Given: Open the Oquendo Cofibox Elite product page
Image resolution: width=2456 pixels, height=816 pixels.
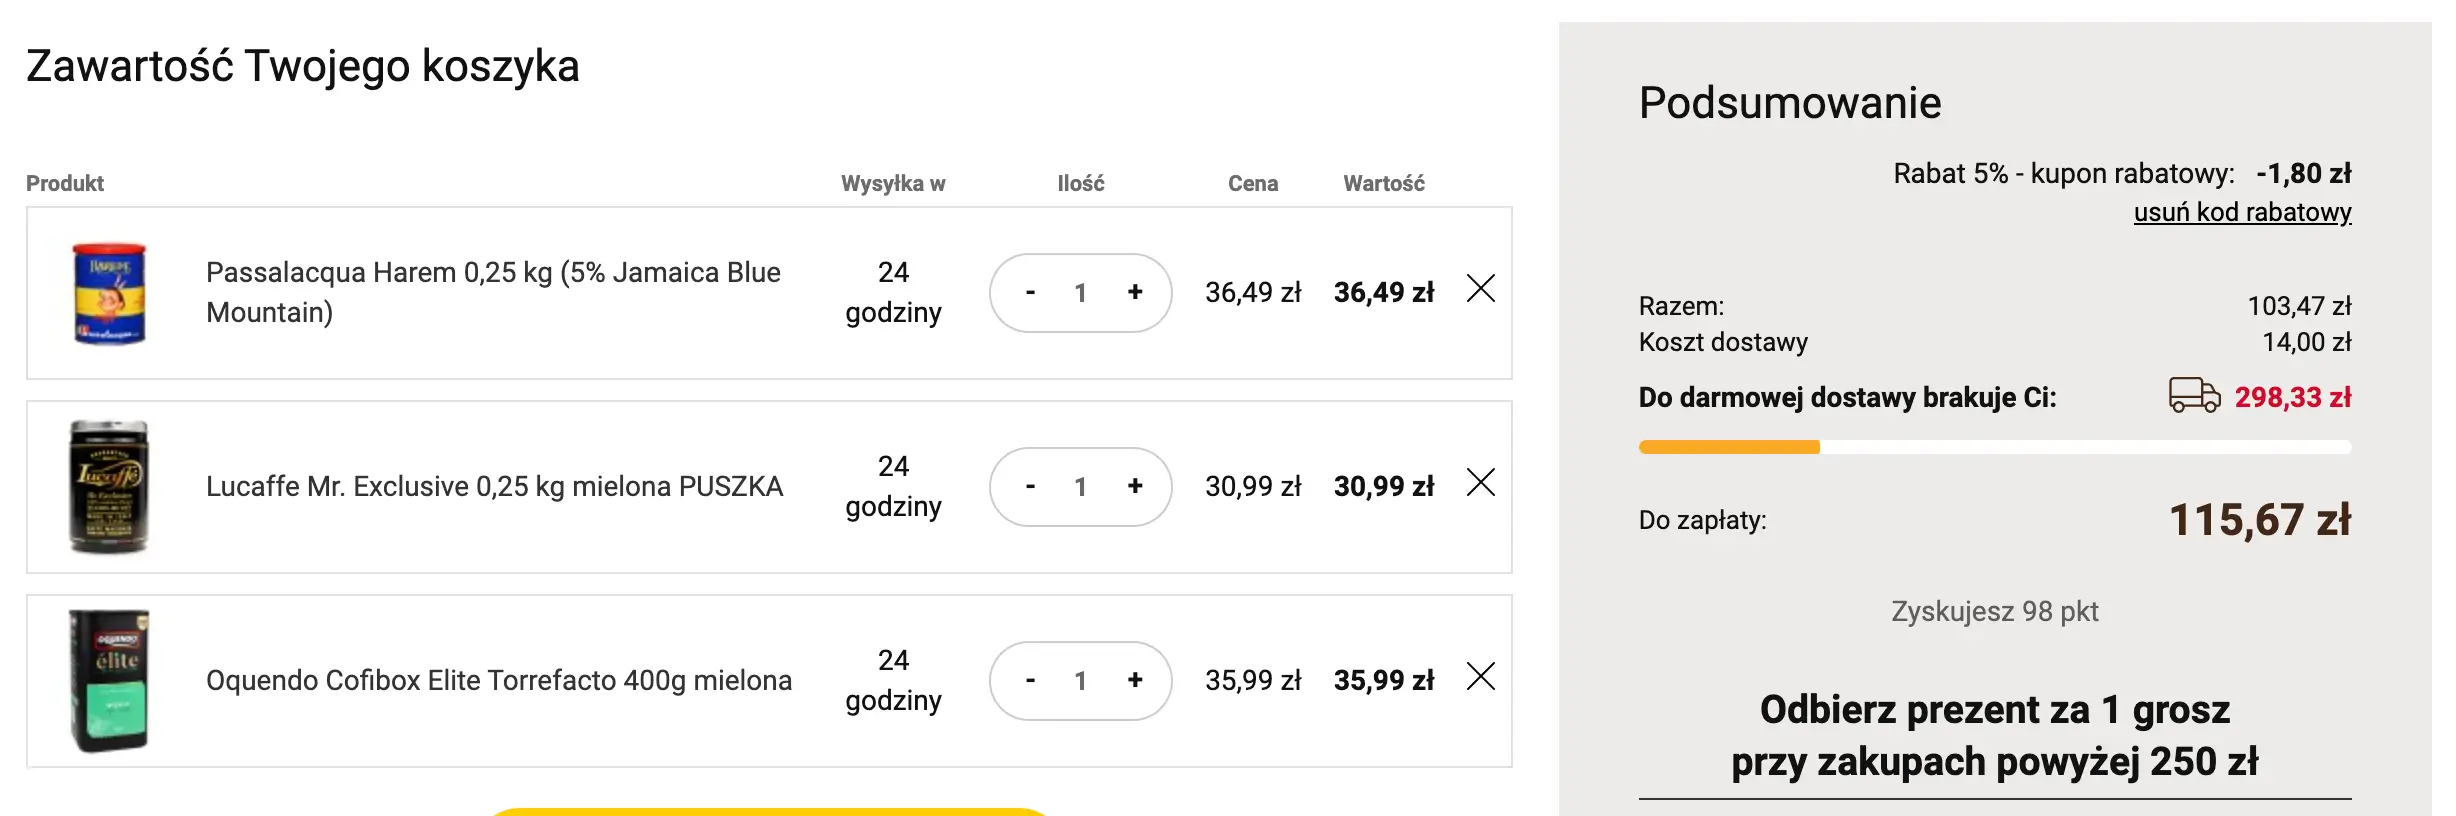Looking at the screenshot, I should pyautogui.click(x=499, y=680).
